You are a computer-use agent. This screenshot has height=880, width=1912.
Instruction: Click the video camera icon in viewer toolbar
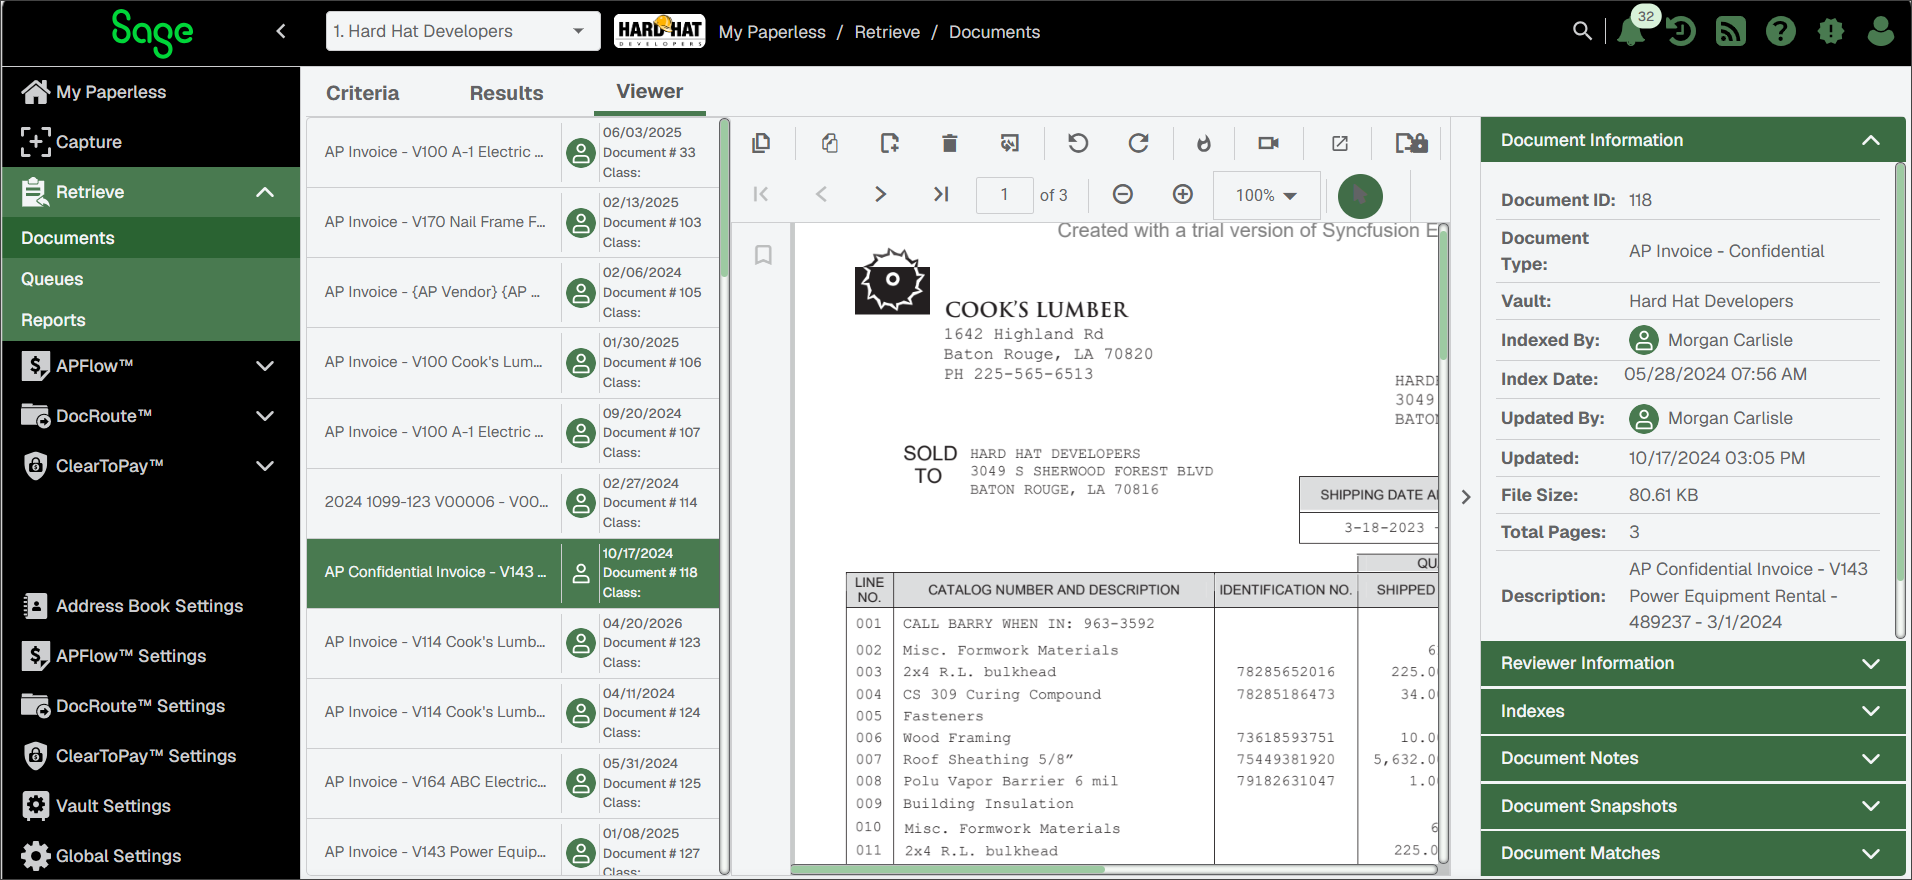1268,143
